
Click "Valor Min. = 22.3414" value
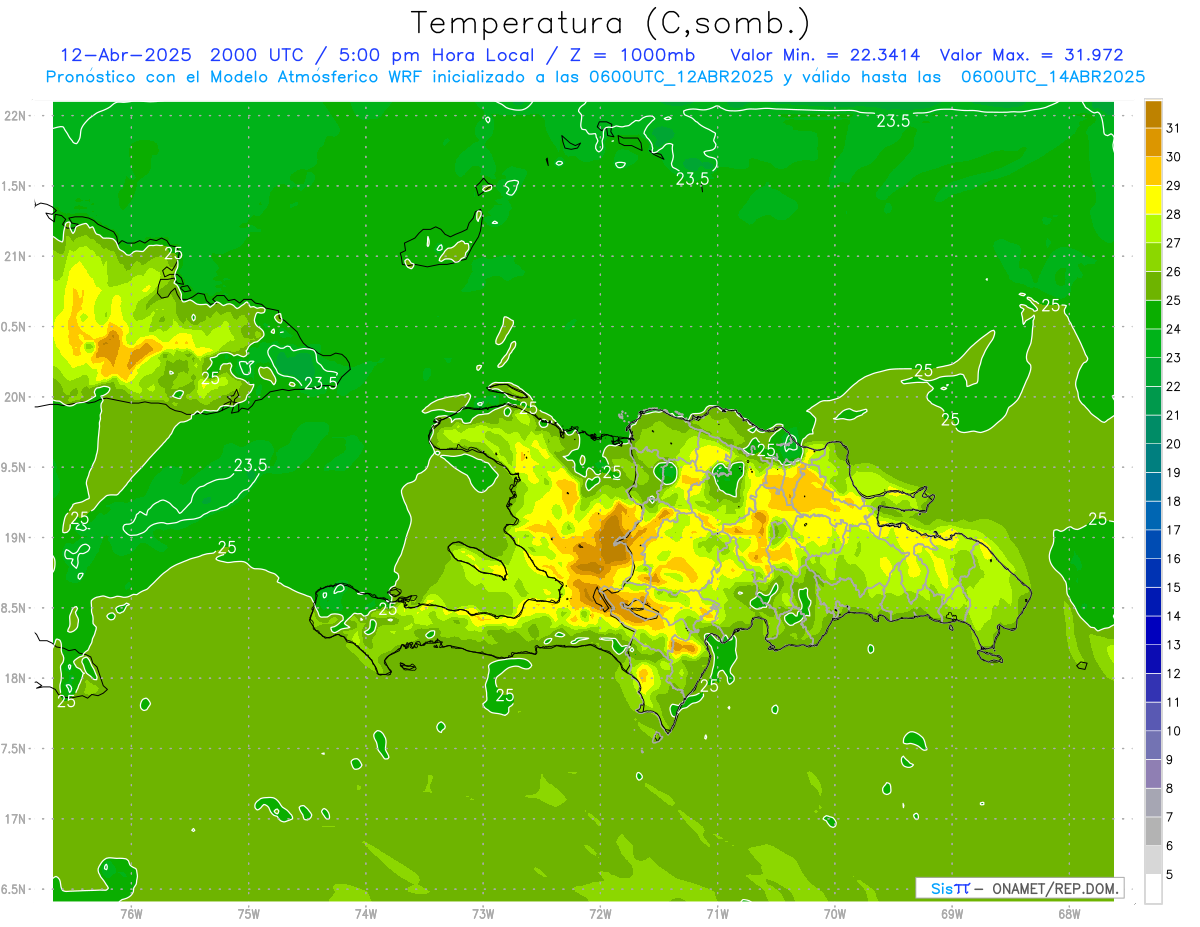(x=825, y=55)
